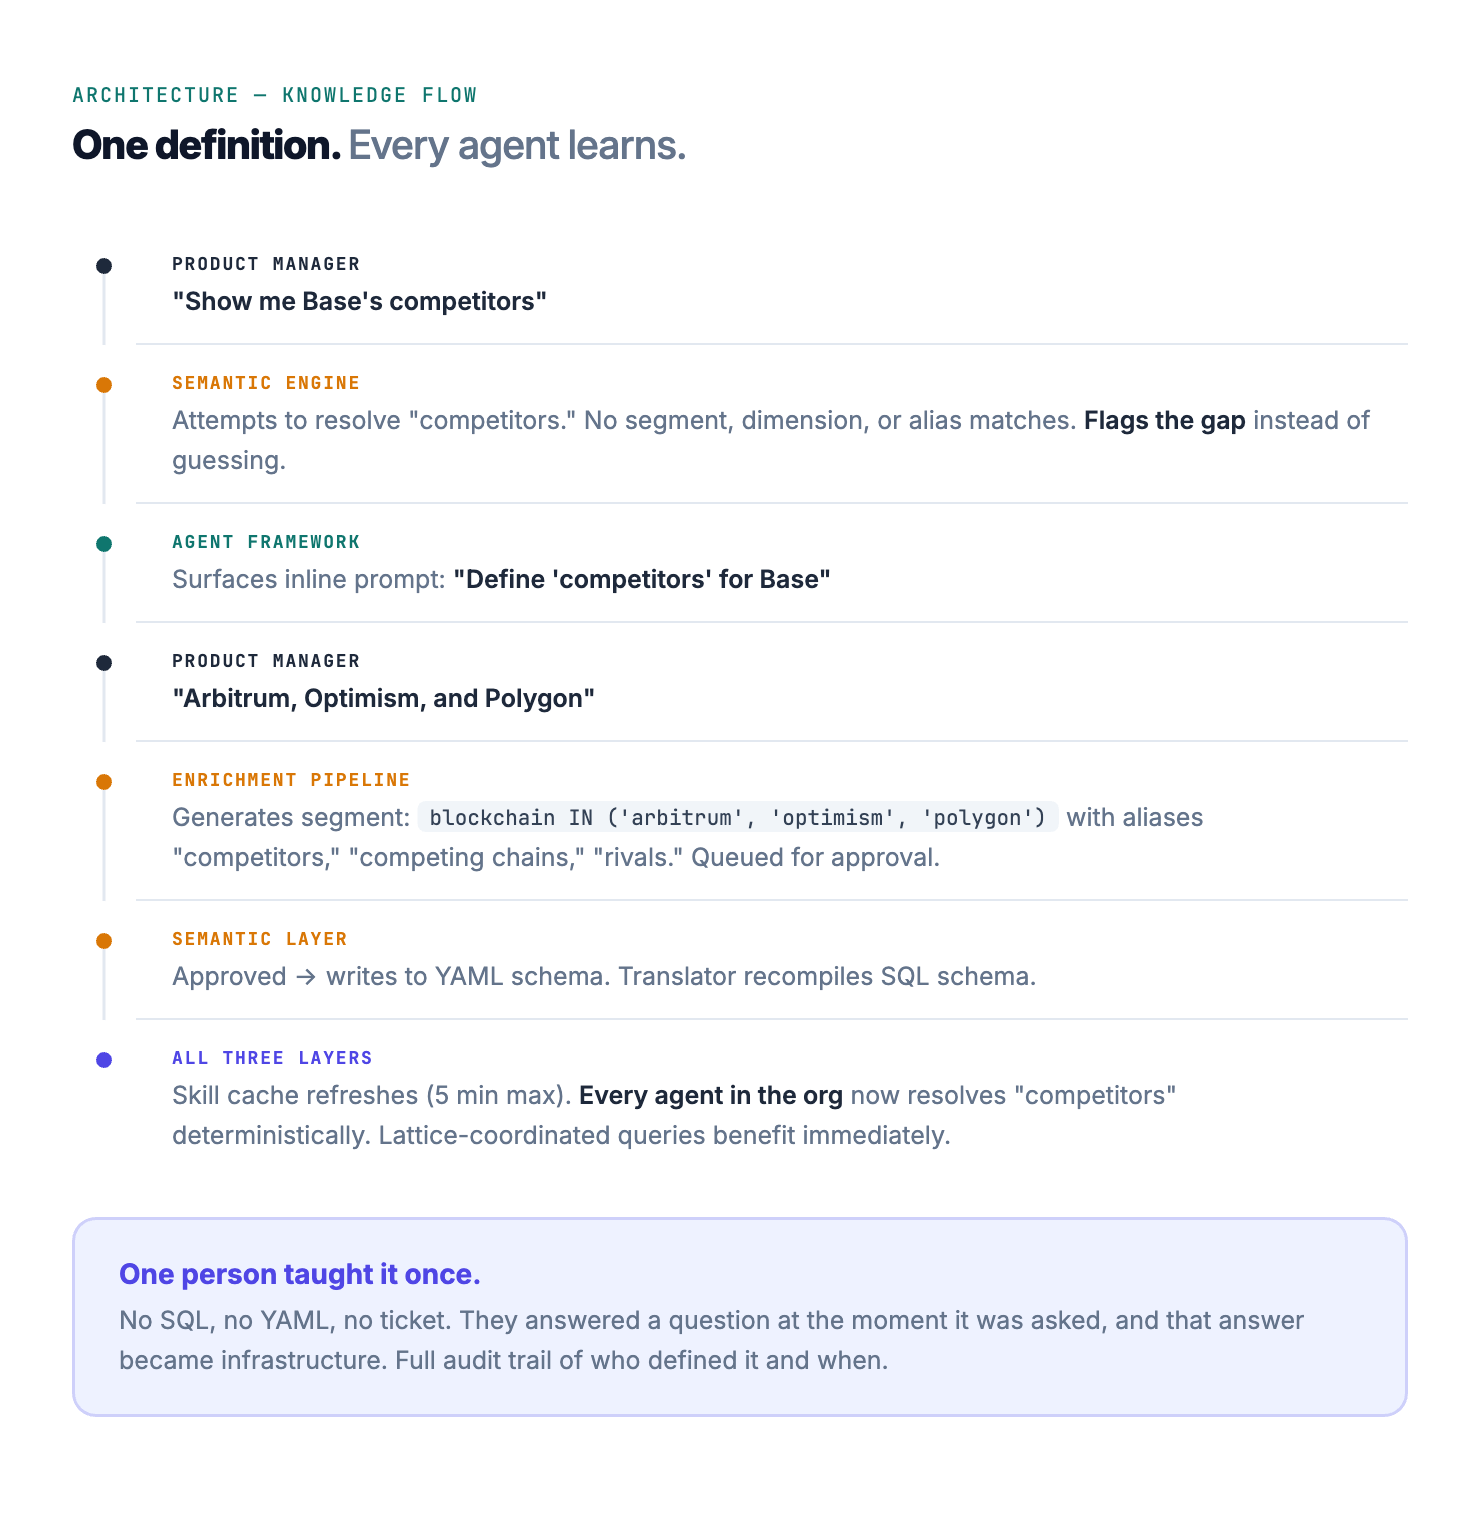Image resolution: width=1480 pixels, height=1514 pixels.
Task: Click bold text 'Every agent in the org'
Action: point(711,1096)
